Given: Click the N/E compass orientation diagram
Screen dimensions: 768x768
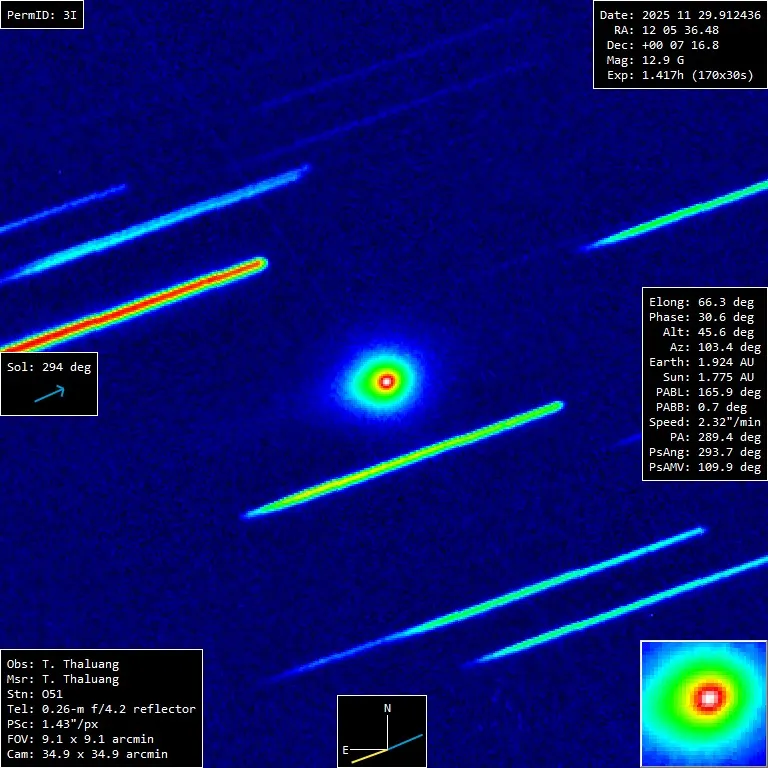Looking at the screenshot, I should point(382,731).
